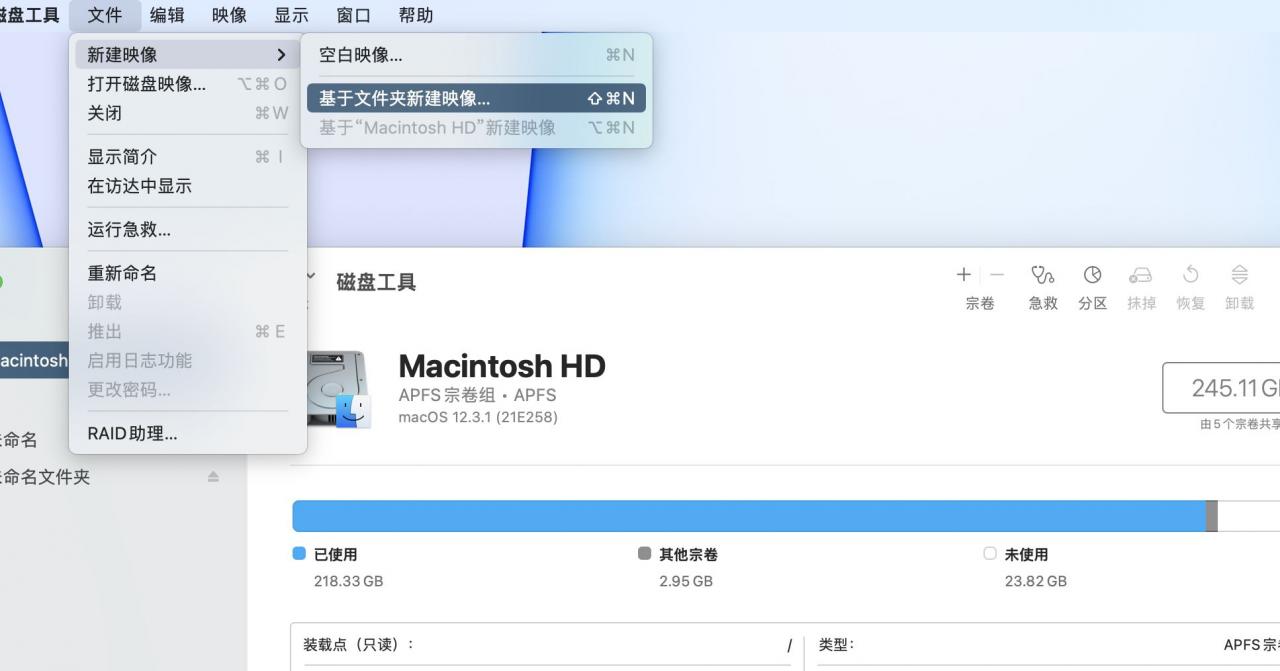1280x671 pixels.
Task: Click macOS 12.3.1 (21E258) text
Action: pos(478,417)
